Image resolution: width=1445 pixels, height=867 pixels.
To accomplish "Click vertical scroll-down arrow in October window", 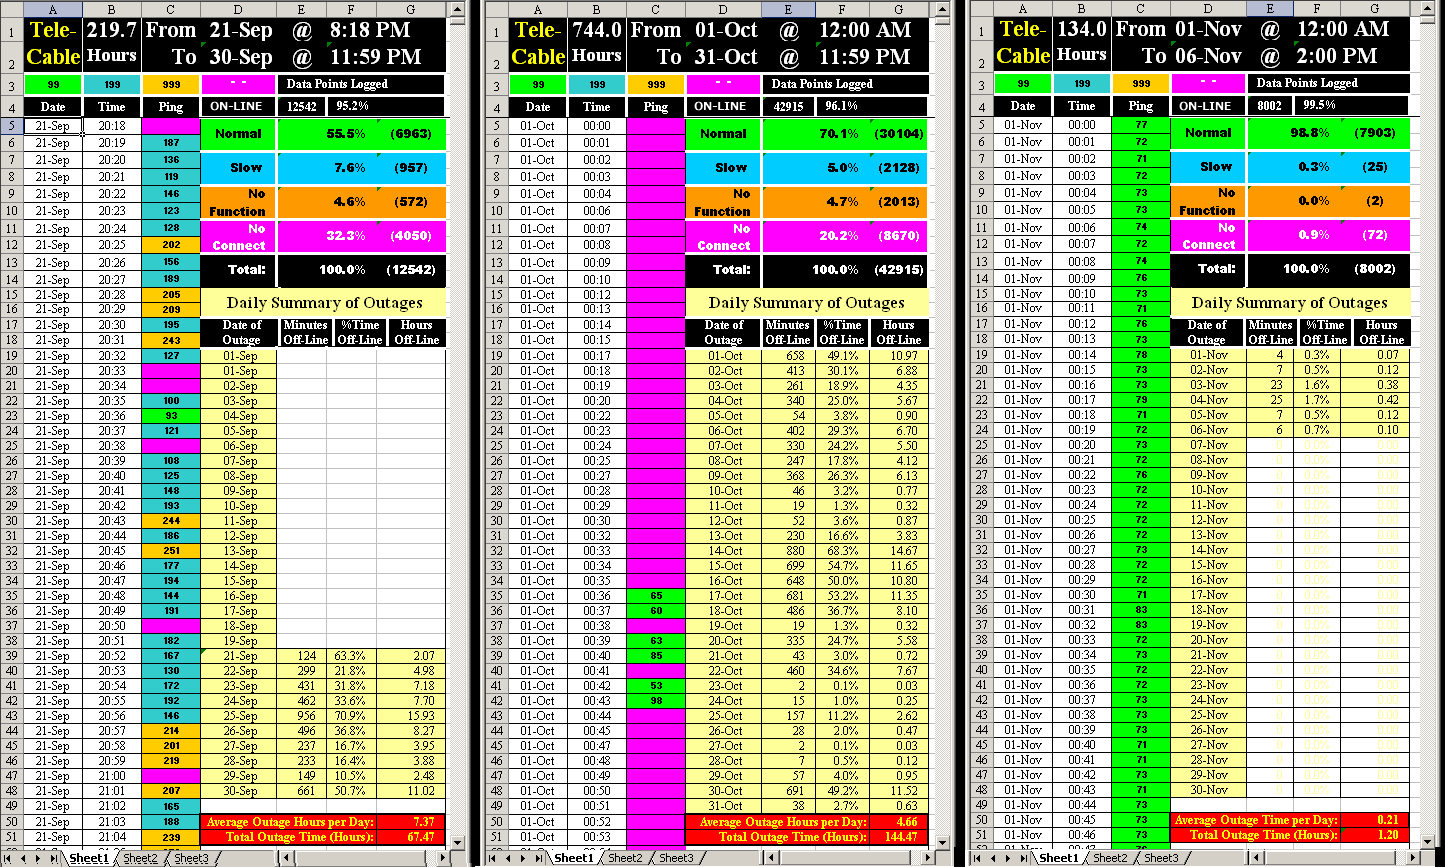I will point(942,843).
